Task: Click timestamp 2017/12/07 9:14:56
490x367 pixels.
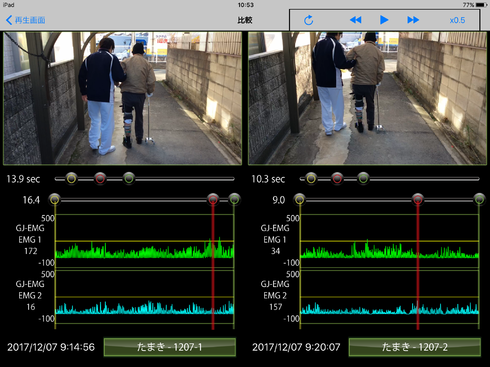Action: 51,347
